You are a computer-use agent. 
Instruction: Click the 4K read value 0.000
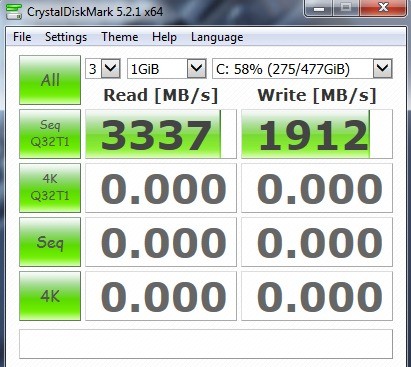(161, 296)
